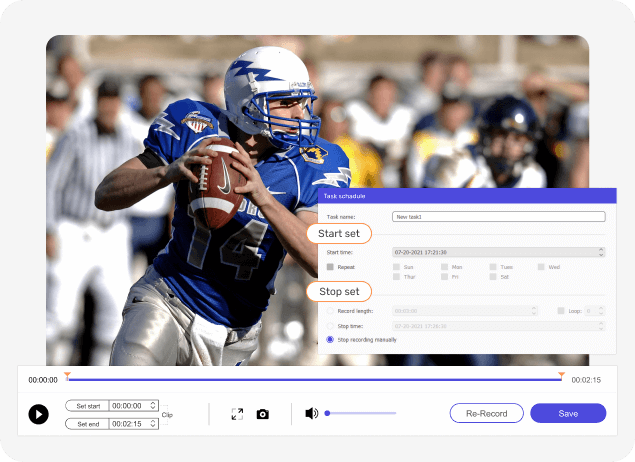635x462 pixels.
Task: Click the Set end button
Action: tap(87, 424)
